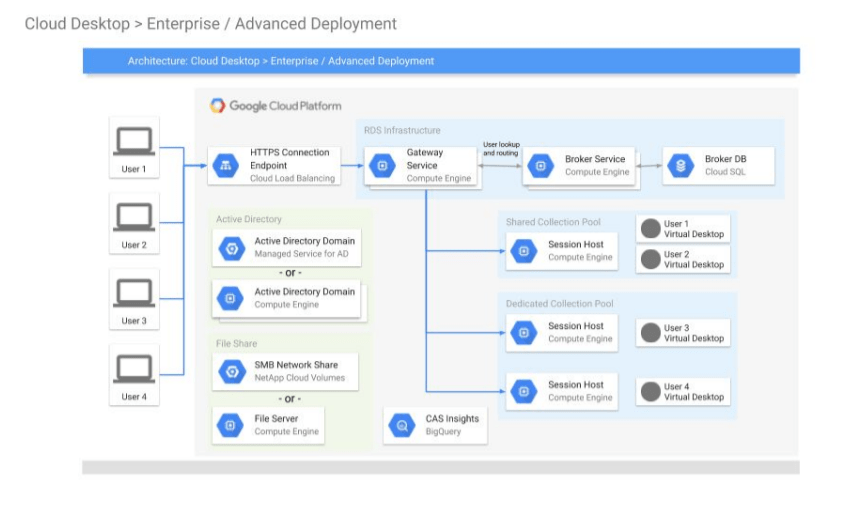Image resolution: width=860 pixels, height=519 pixels.
Task: Click the User lookup and routing annotation
Action: [501, 149]
